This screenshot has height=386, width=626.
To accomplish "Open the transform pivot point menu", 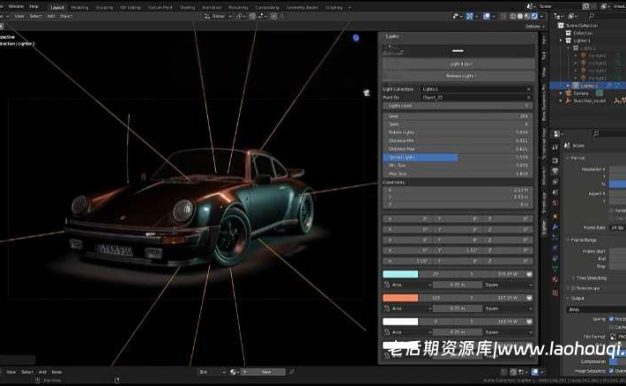I will click(x=240, y=16).
